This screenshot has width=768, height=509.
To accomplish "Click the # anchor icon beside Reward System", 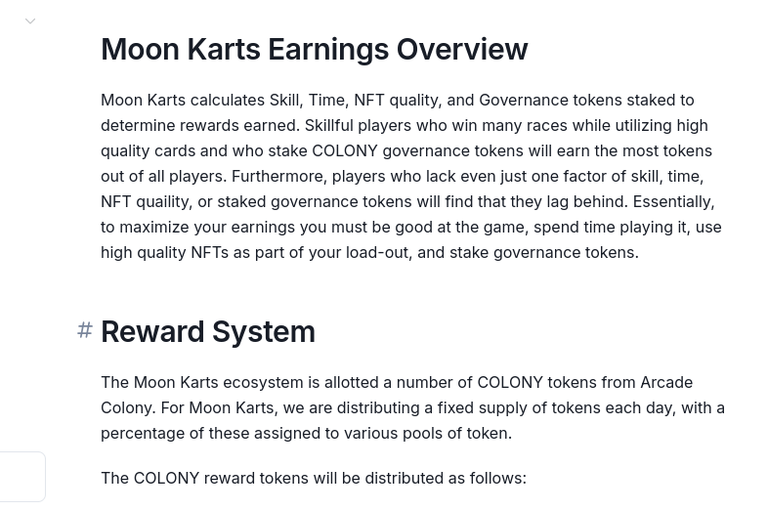I will tap(85, 330).
